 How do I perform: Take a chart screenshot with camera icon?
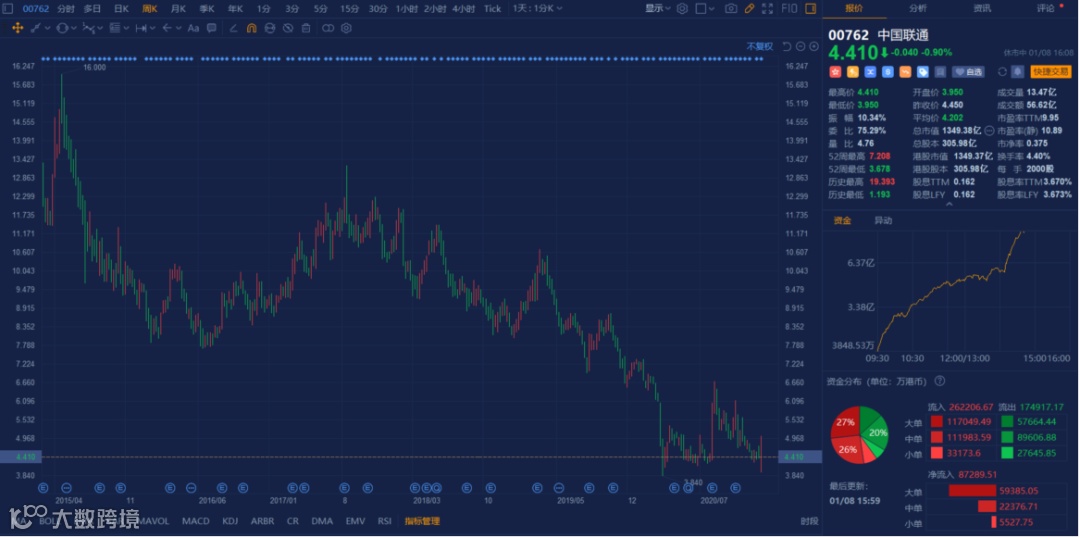731,8
